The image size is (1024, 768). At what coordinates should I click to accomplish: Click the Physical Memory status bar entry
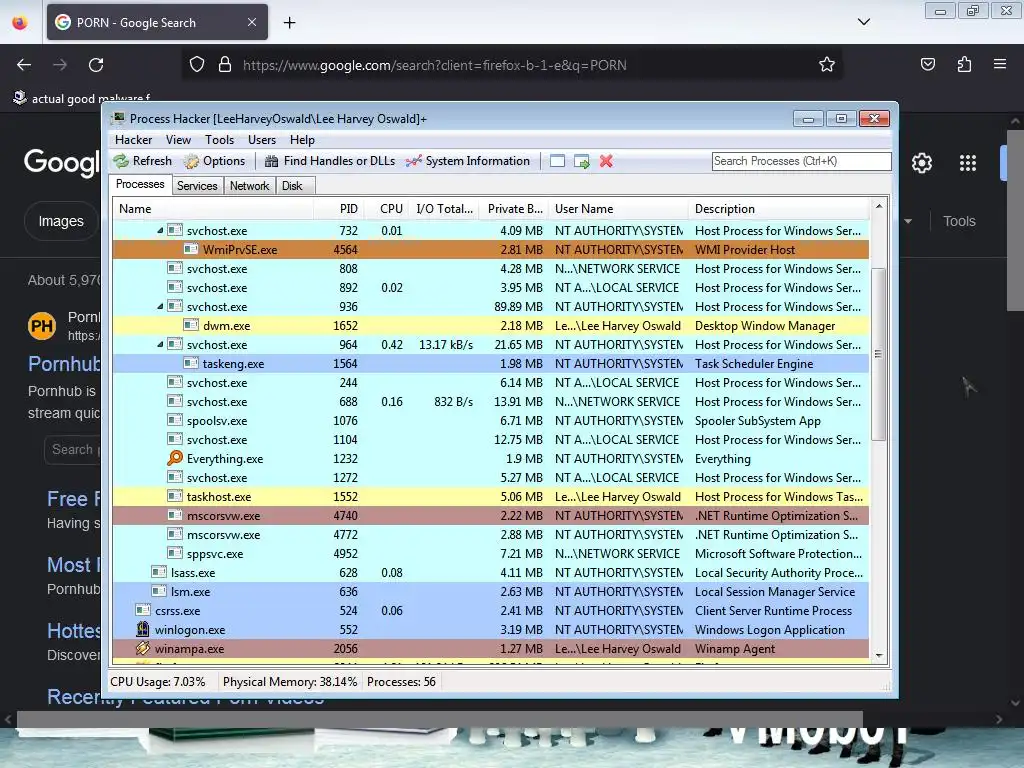tap(290, 682)
